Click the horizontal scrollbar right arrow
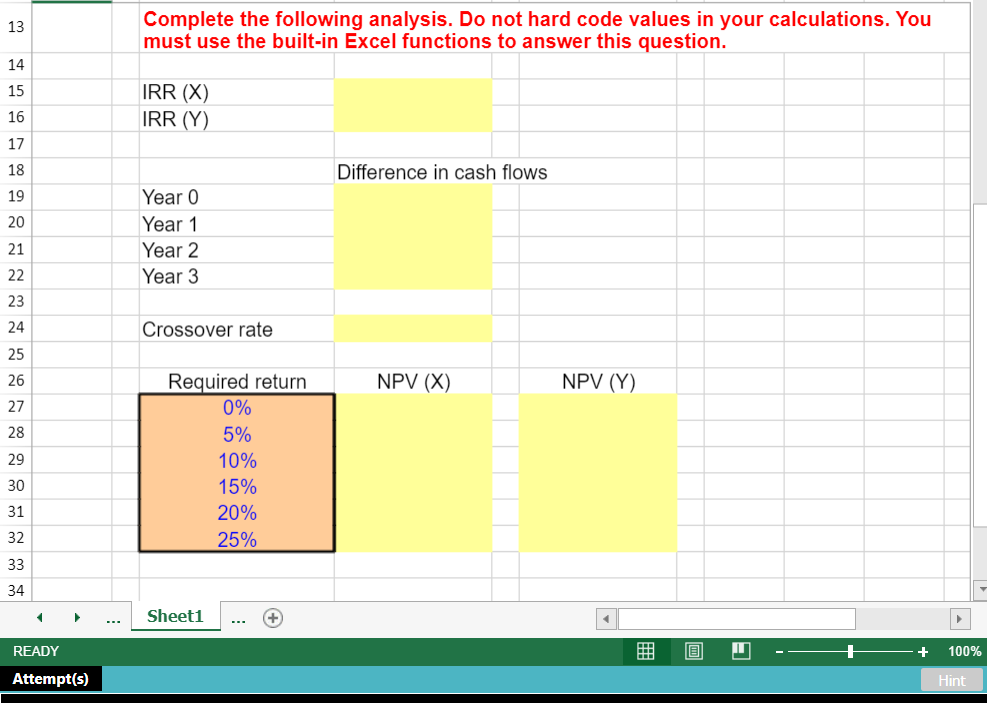The image size is (987, 703). pos(959,618)
